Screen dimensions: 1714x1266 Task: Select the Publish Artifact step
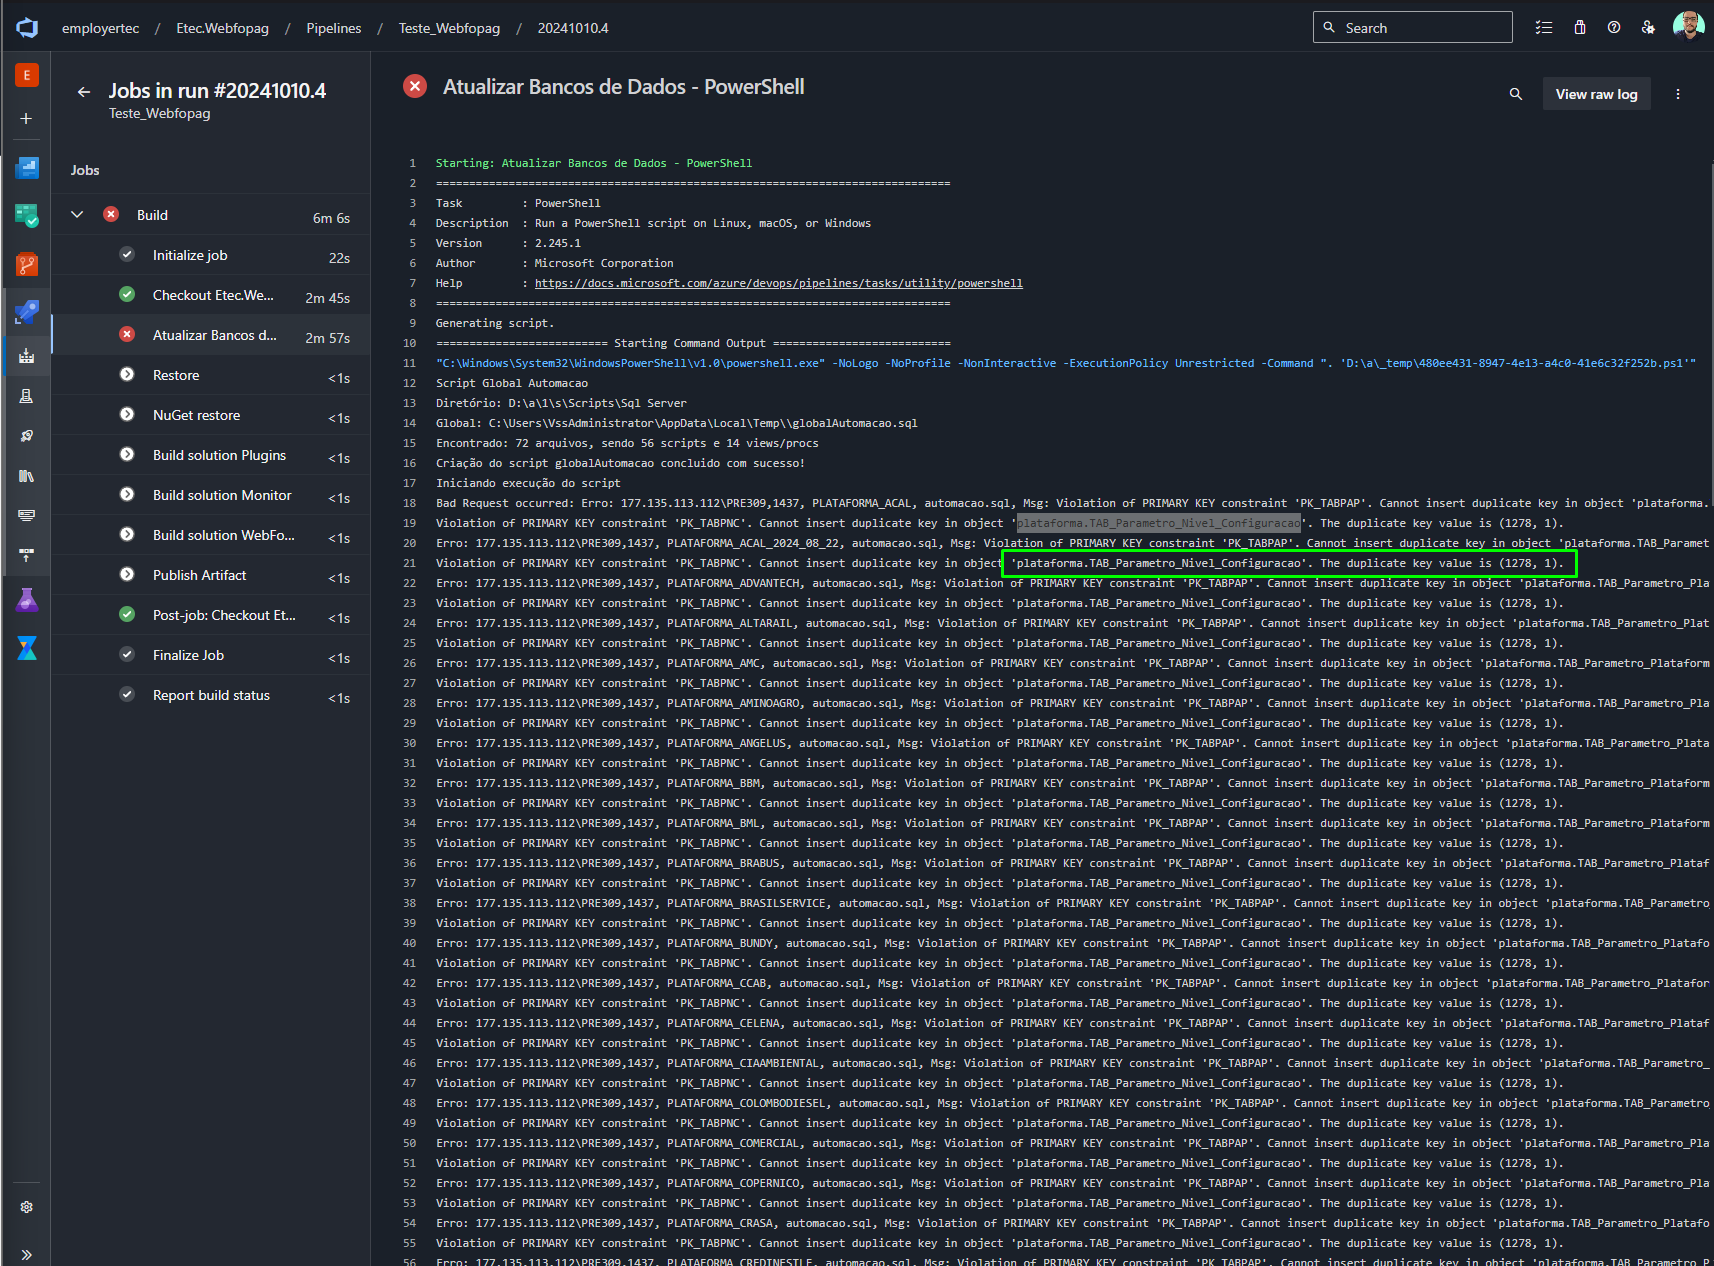211,575
